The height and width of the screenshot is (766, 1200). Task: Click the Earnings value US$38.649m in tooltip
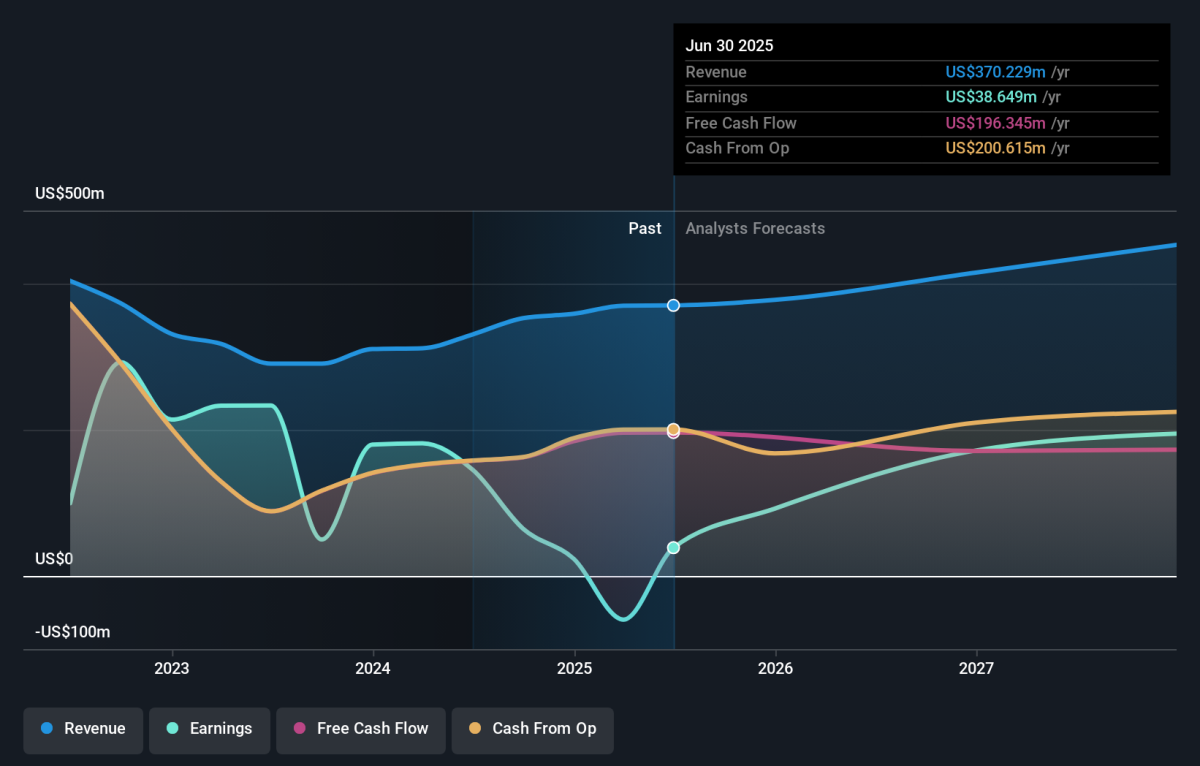pos(992,97)
